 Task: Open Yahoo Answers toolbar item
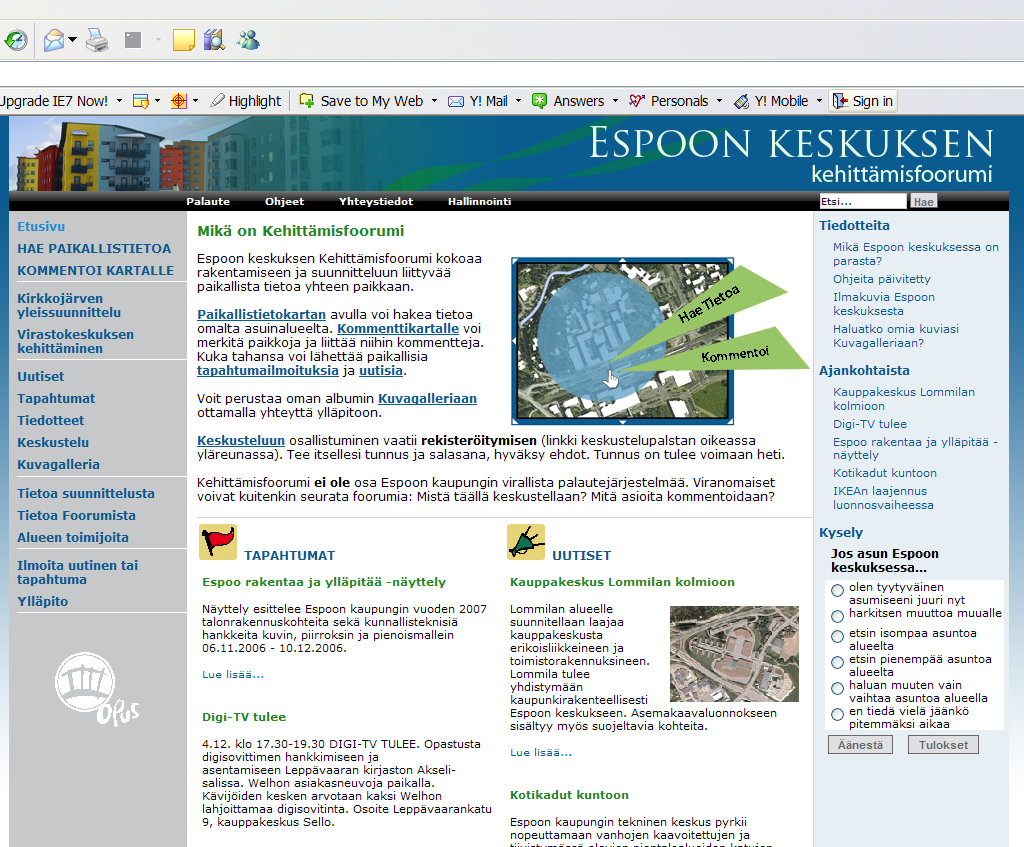tap(568, 101)
